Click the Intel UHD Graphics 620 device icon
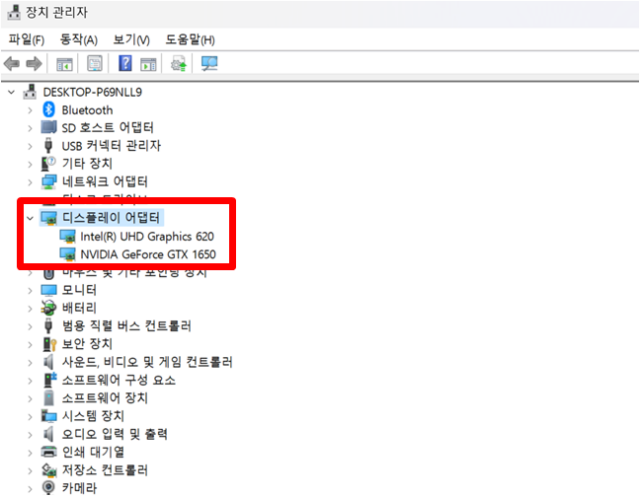 (x=67, y=236)
